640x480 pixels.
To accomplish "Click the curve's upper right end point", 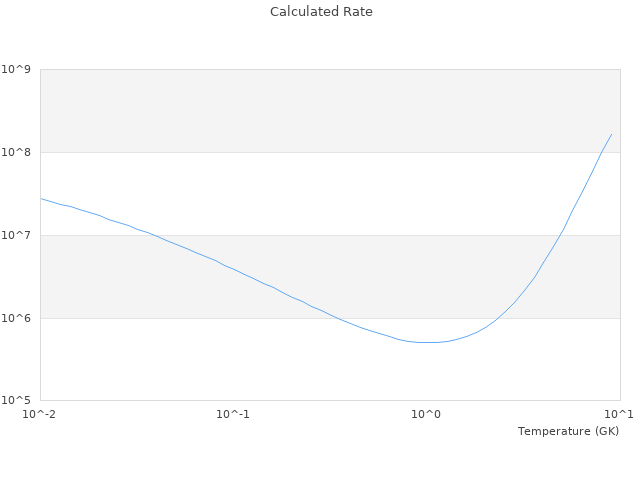I will coord(611,134).
